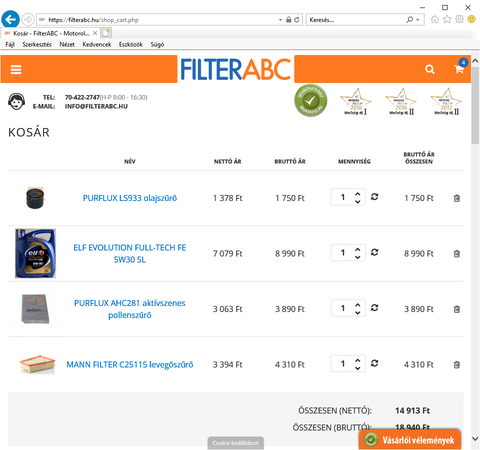Open a new browser tab
The height and width of the screenshot is (450, 480).
pos(106,33)
